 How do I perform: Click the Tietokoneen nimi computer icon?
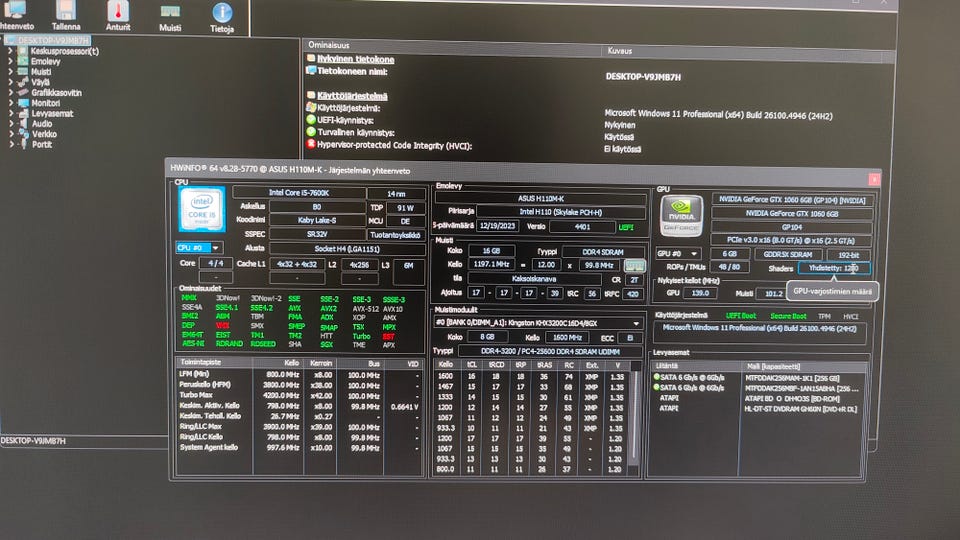coord(311,71)
